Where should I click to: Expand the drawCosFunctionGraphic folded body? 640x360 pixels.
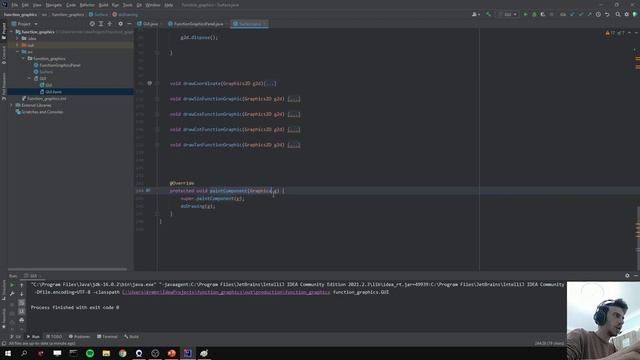[294, 115]
